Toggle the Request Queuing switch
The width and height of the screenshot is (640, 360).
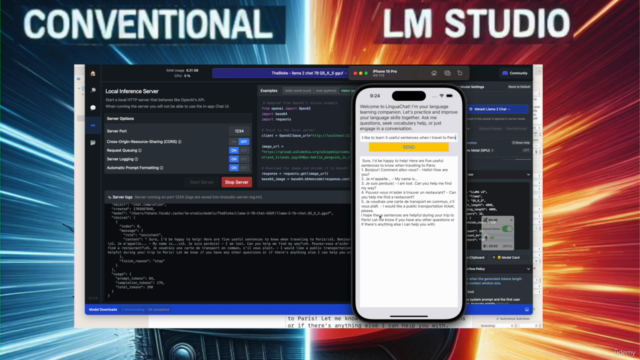point(239,150)
